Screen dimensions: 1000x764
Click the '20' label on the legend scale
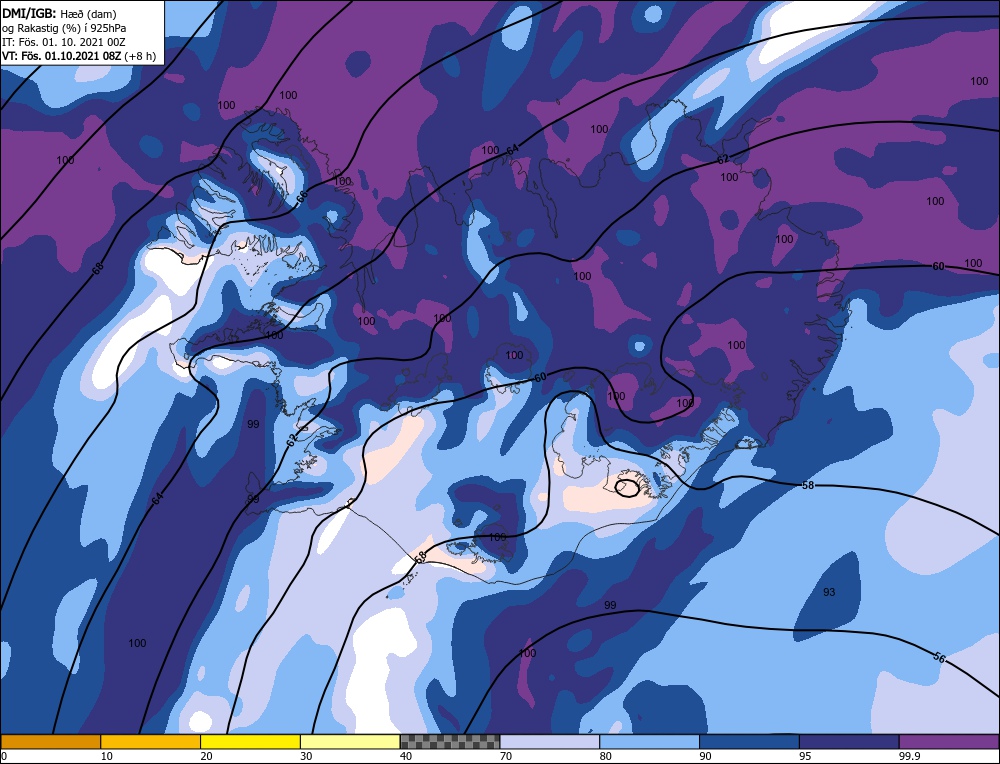207,756
